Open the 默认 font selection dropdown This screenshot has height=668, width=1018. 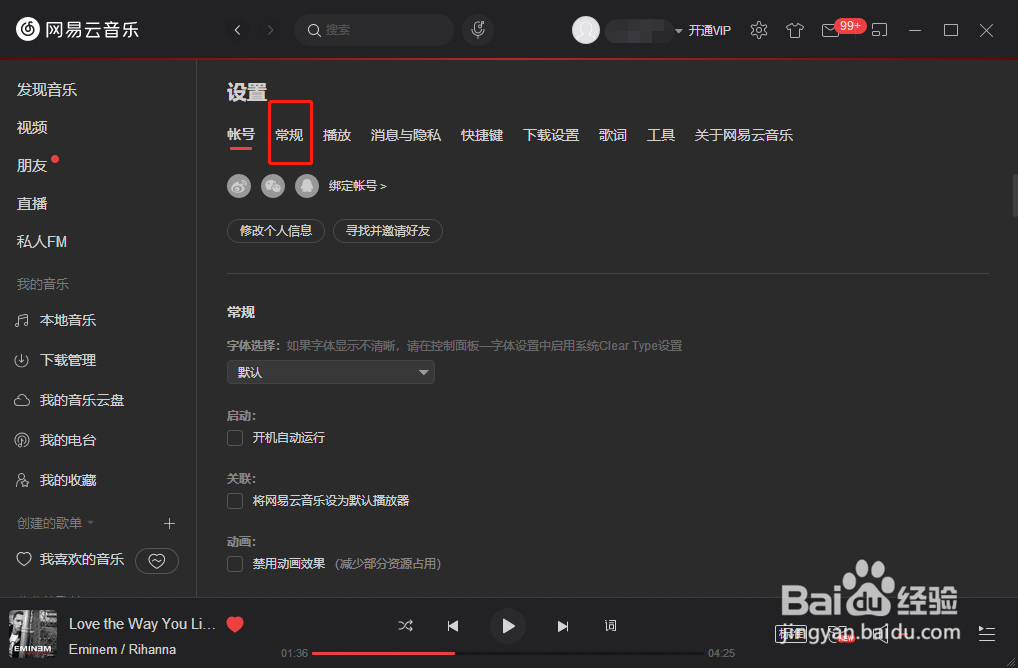(330, 371)
